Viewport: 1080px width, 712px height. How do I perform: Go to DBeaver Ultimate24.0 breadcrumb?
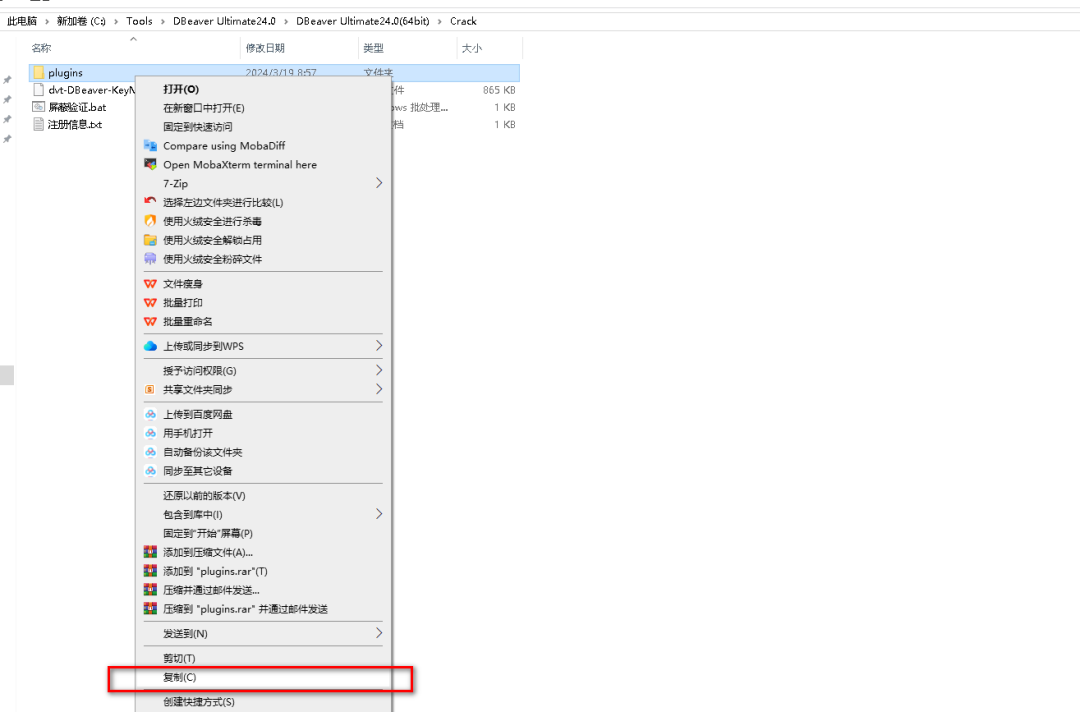coord(224,21)
